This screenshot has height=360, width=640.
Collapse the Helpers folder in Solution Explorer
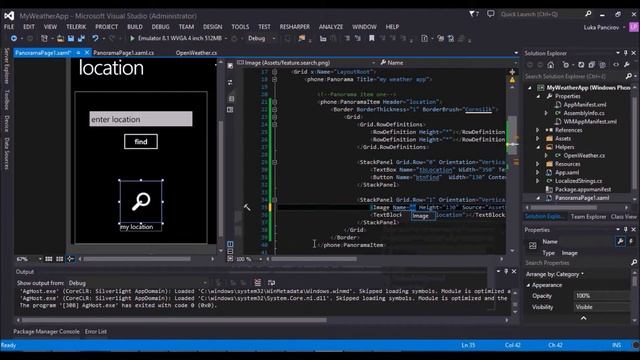pos(538,147)
